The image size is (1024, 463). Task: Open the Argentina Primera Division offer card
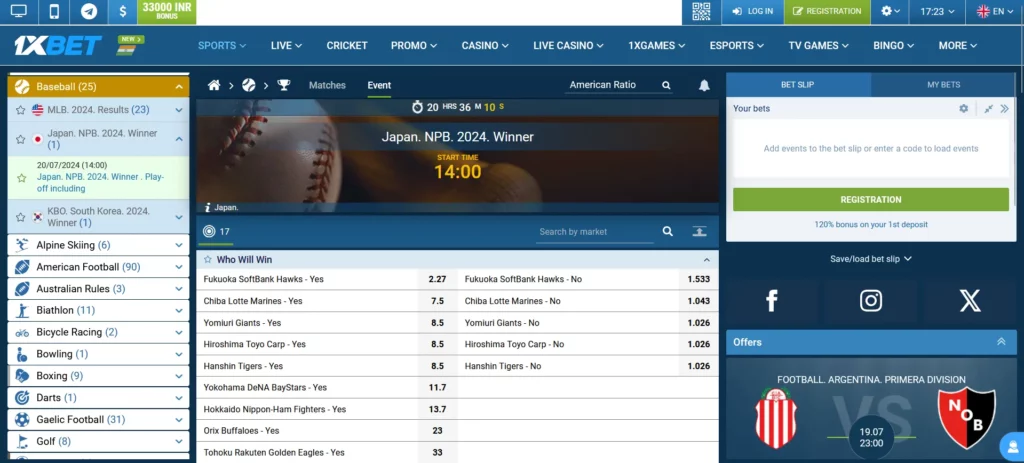(x=871, y=411)
